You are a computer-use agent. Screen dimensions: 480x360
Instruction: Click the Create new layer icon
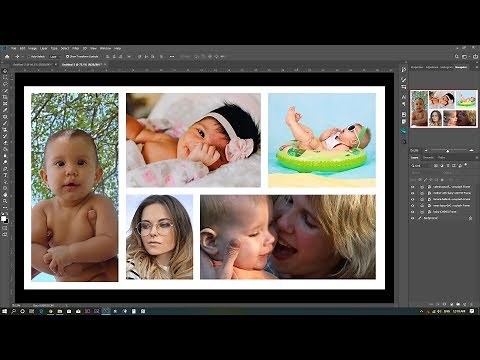464,304
